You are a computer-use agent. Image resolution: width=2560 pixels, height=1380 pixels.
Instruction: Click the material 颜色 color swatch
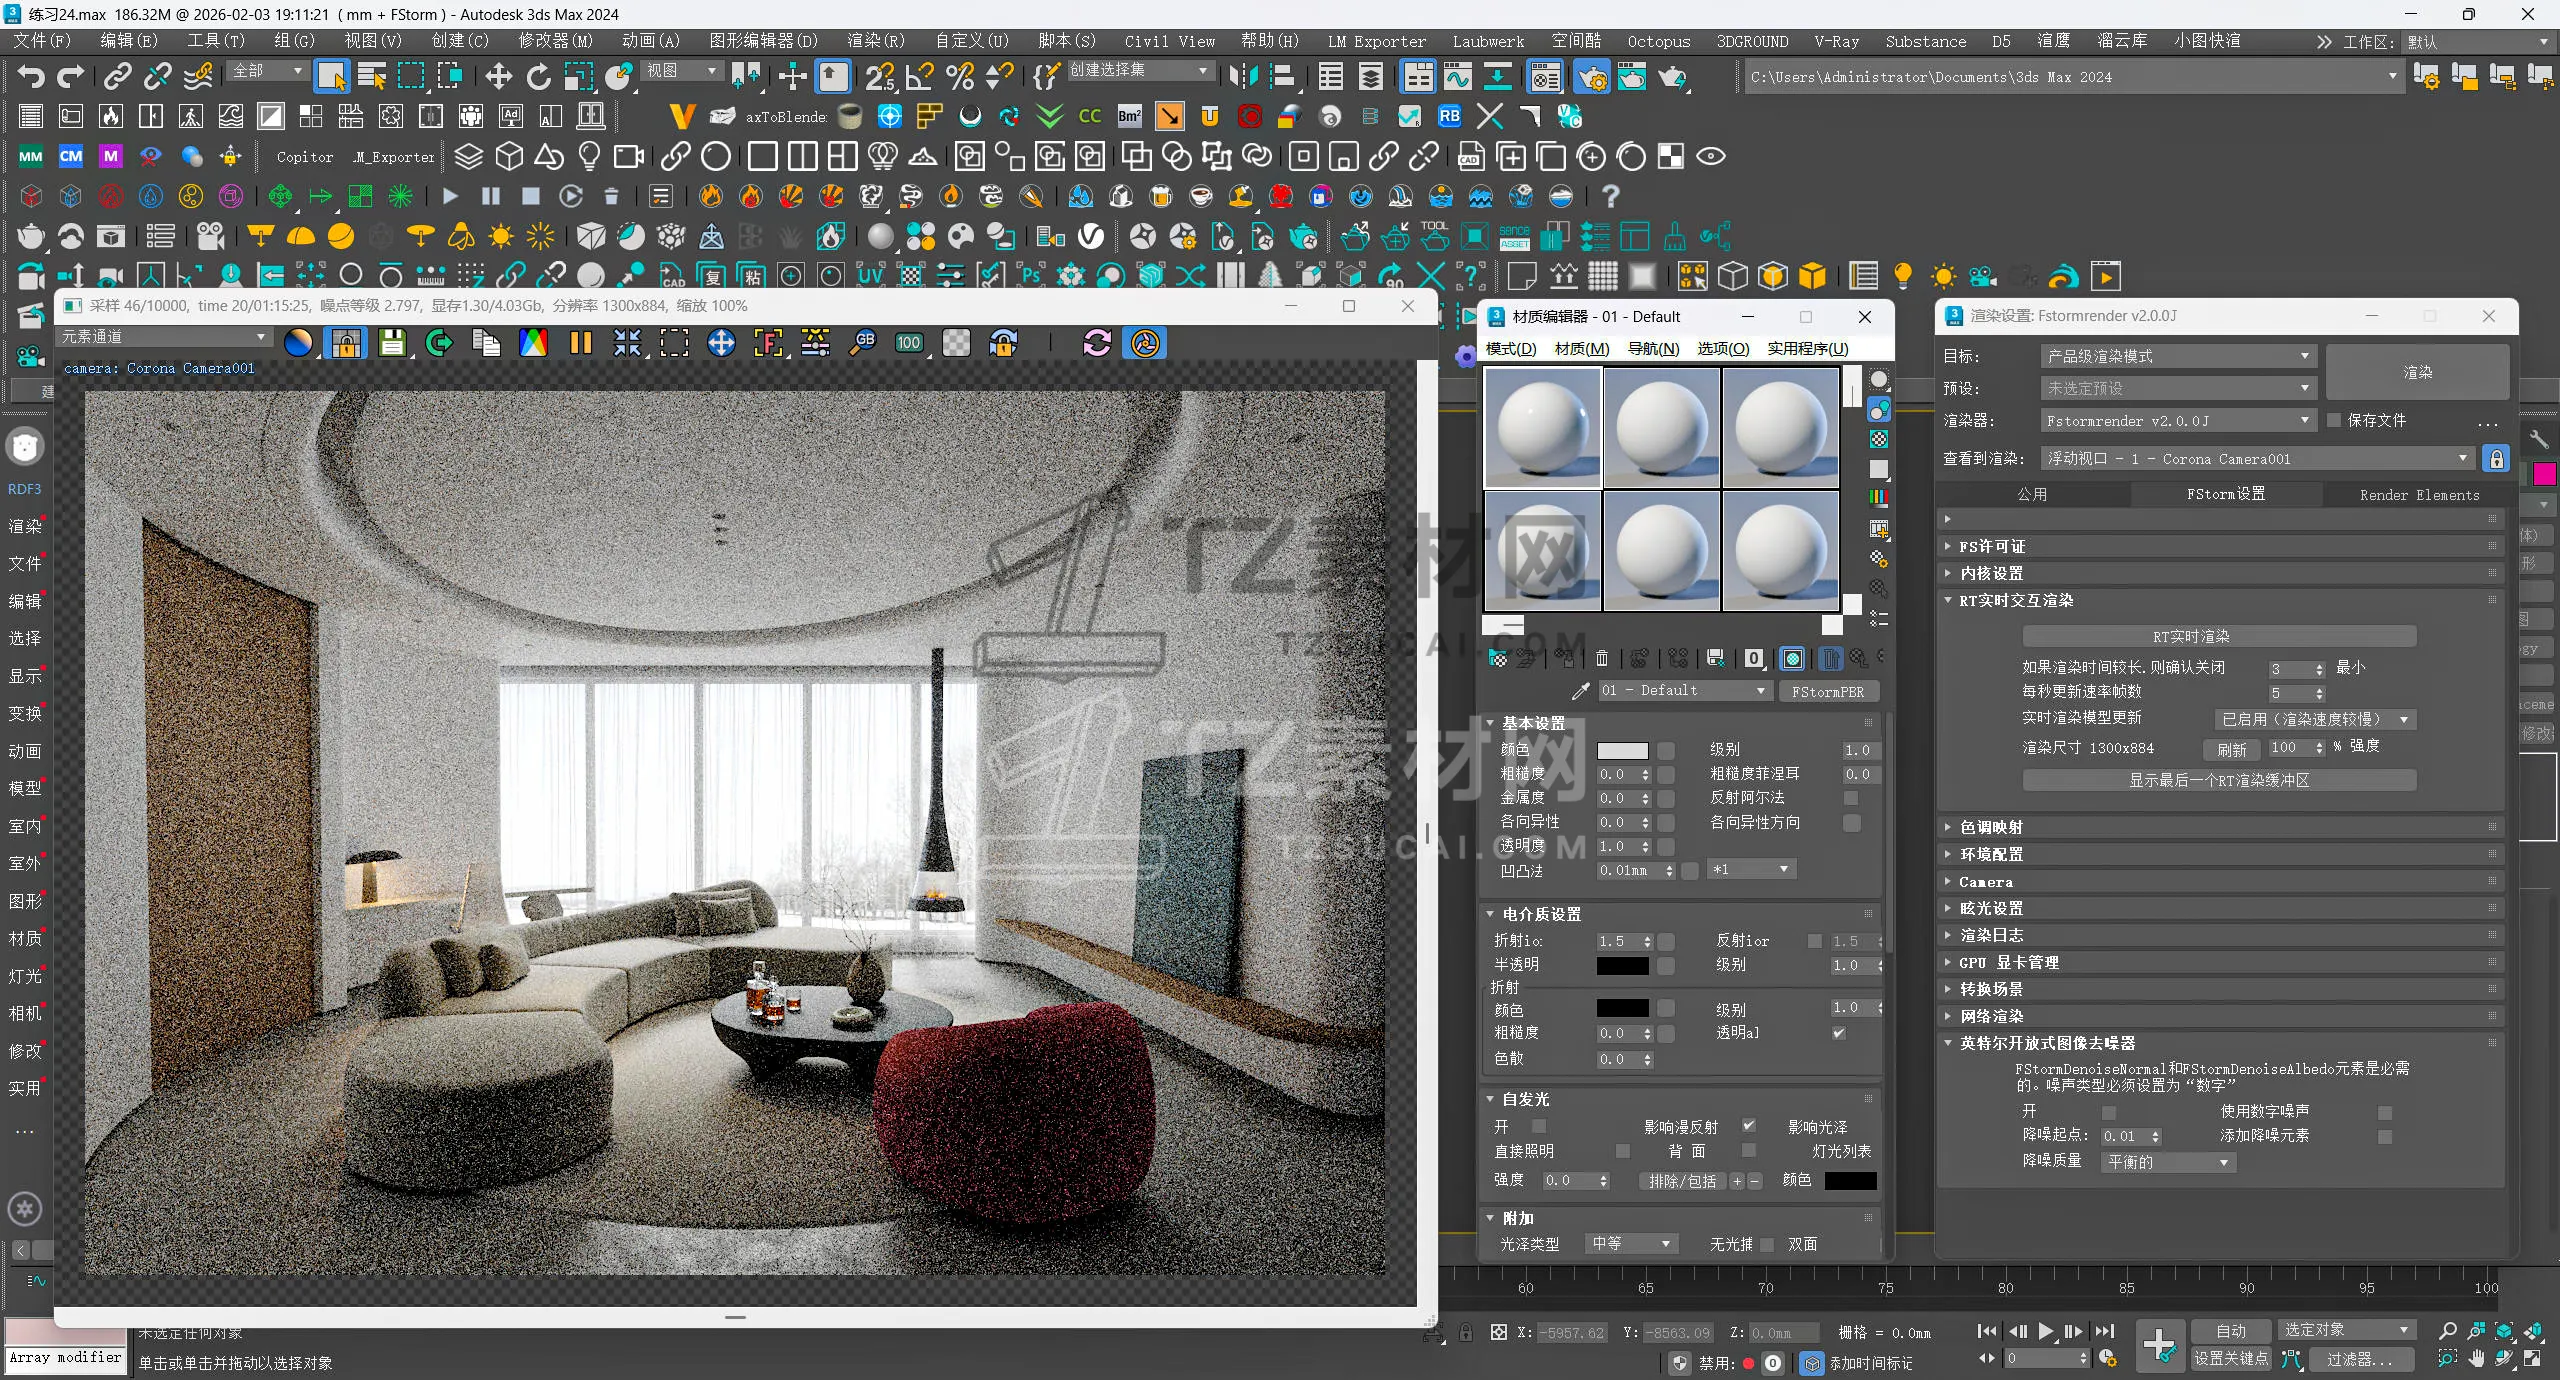click(x=1622, y=750)
